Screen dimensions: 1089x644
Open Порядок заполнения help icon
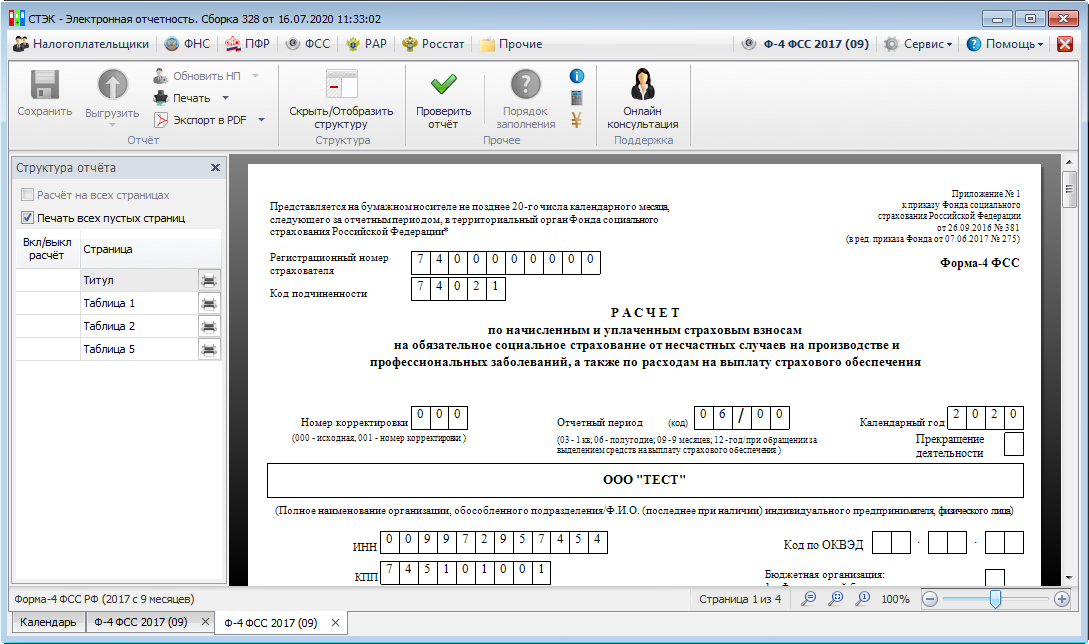coord(526,85)
